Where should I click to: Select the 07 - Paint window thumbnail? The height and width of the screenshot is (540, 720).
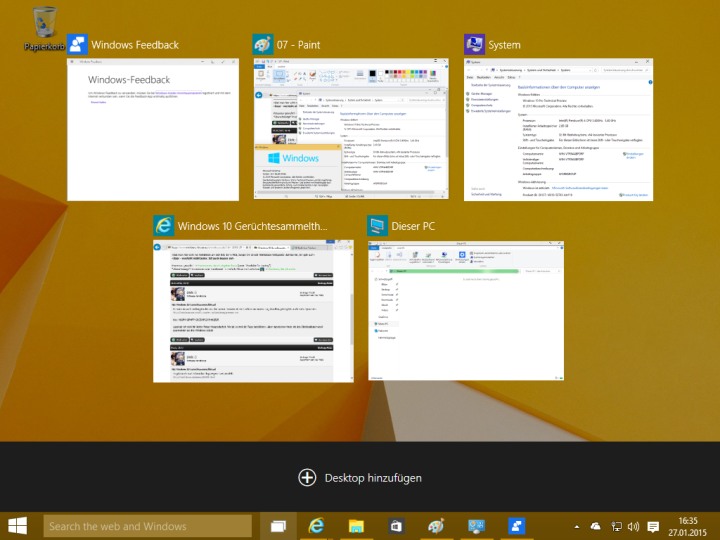[x=351, y=129]
